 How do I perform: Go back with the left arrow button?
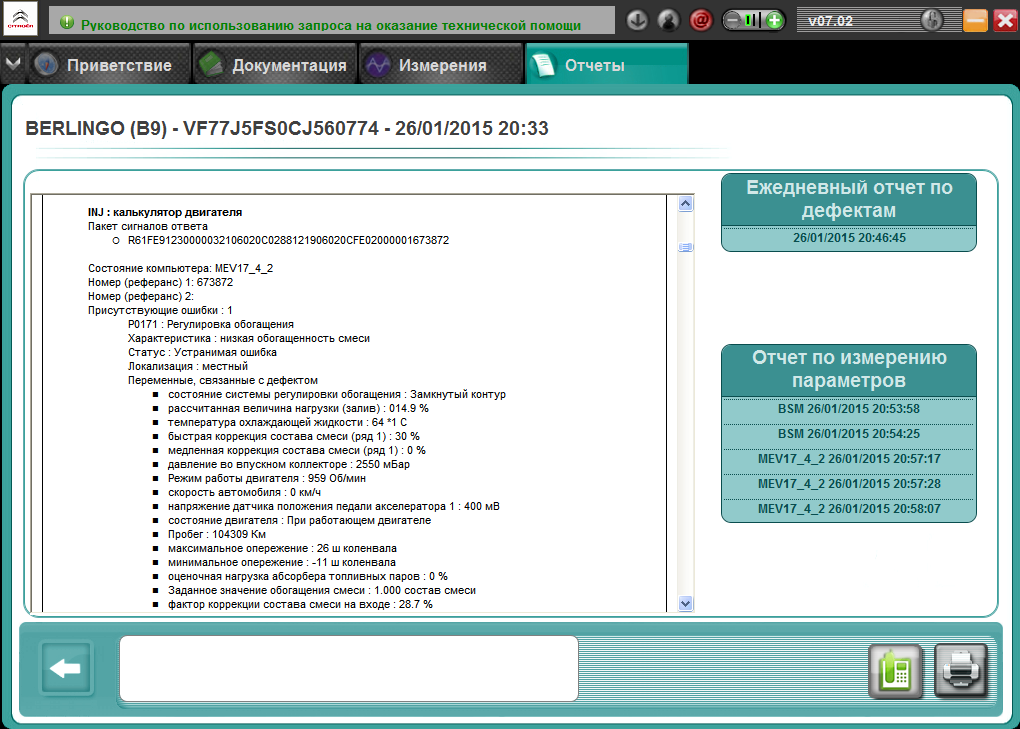[66, 668]
